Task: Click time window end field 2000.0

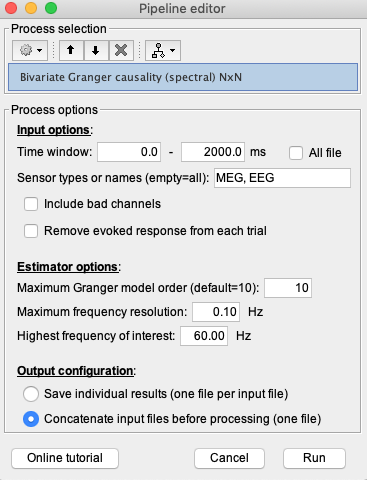Action: point(213,152)
